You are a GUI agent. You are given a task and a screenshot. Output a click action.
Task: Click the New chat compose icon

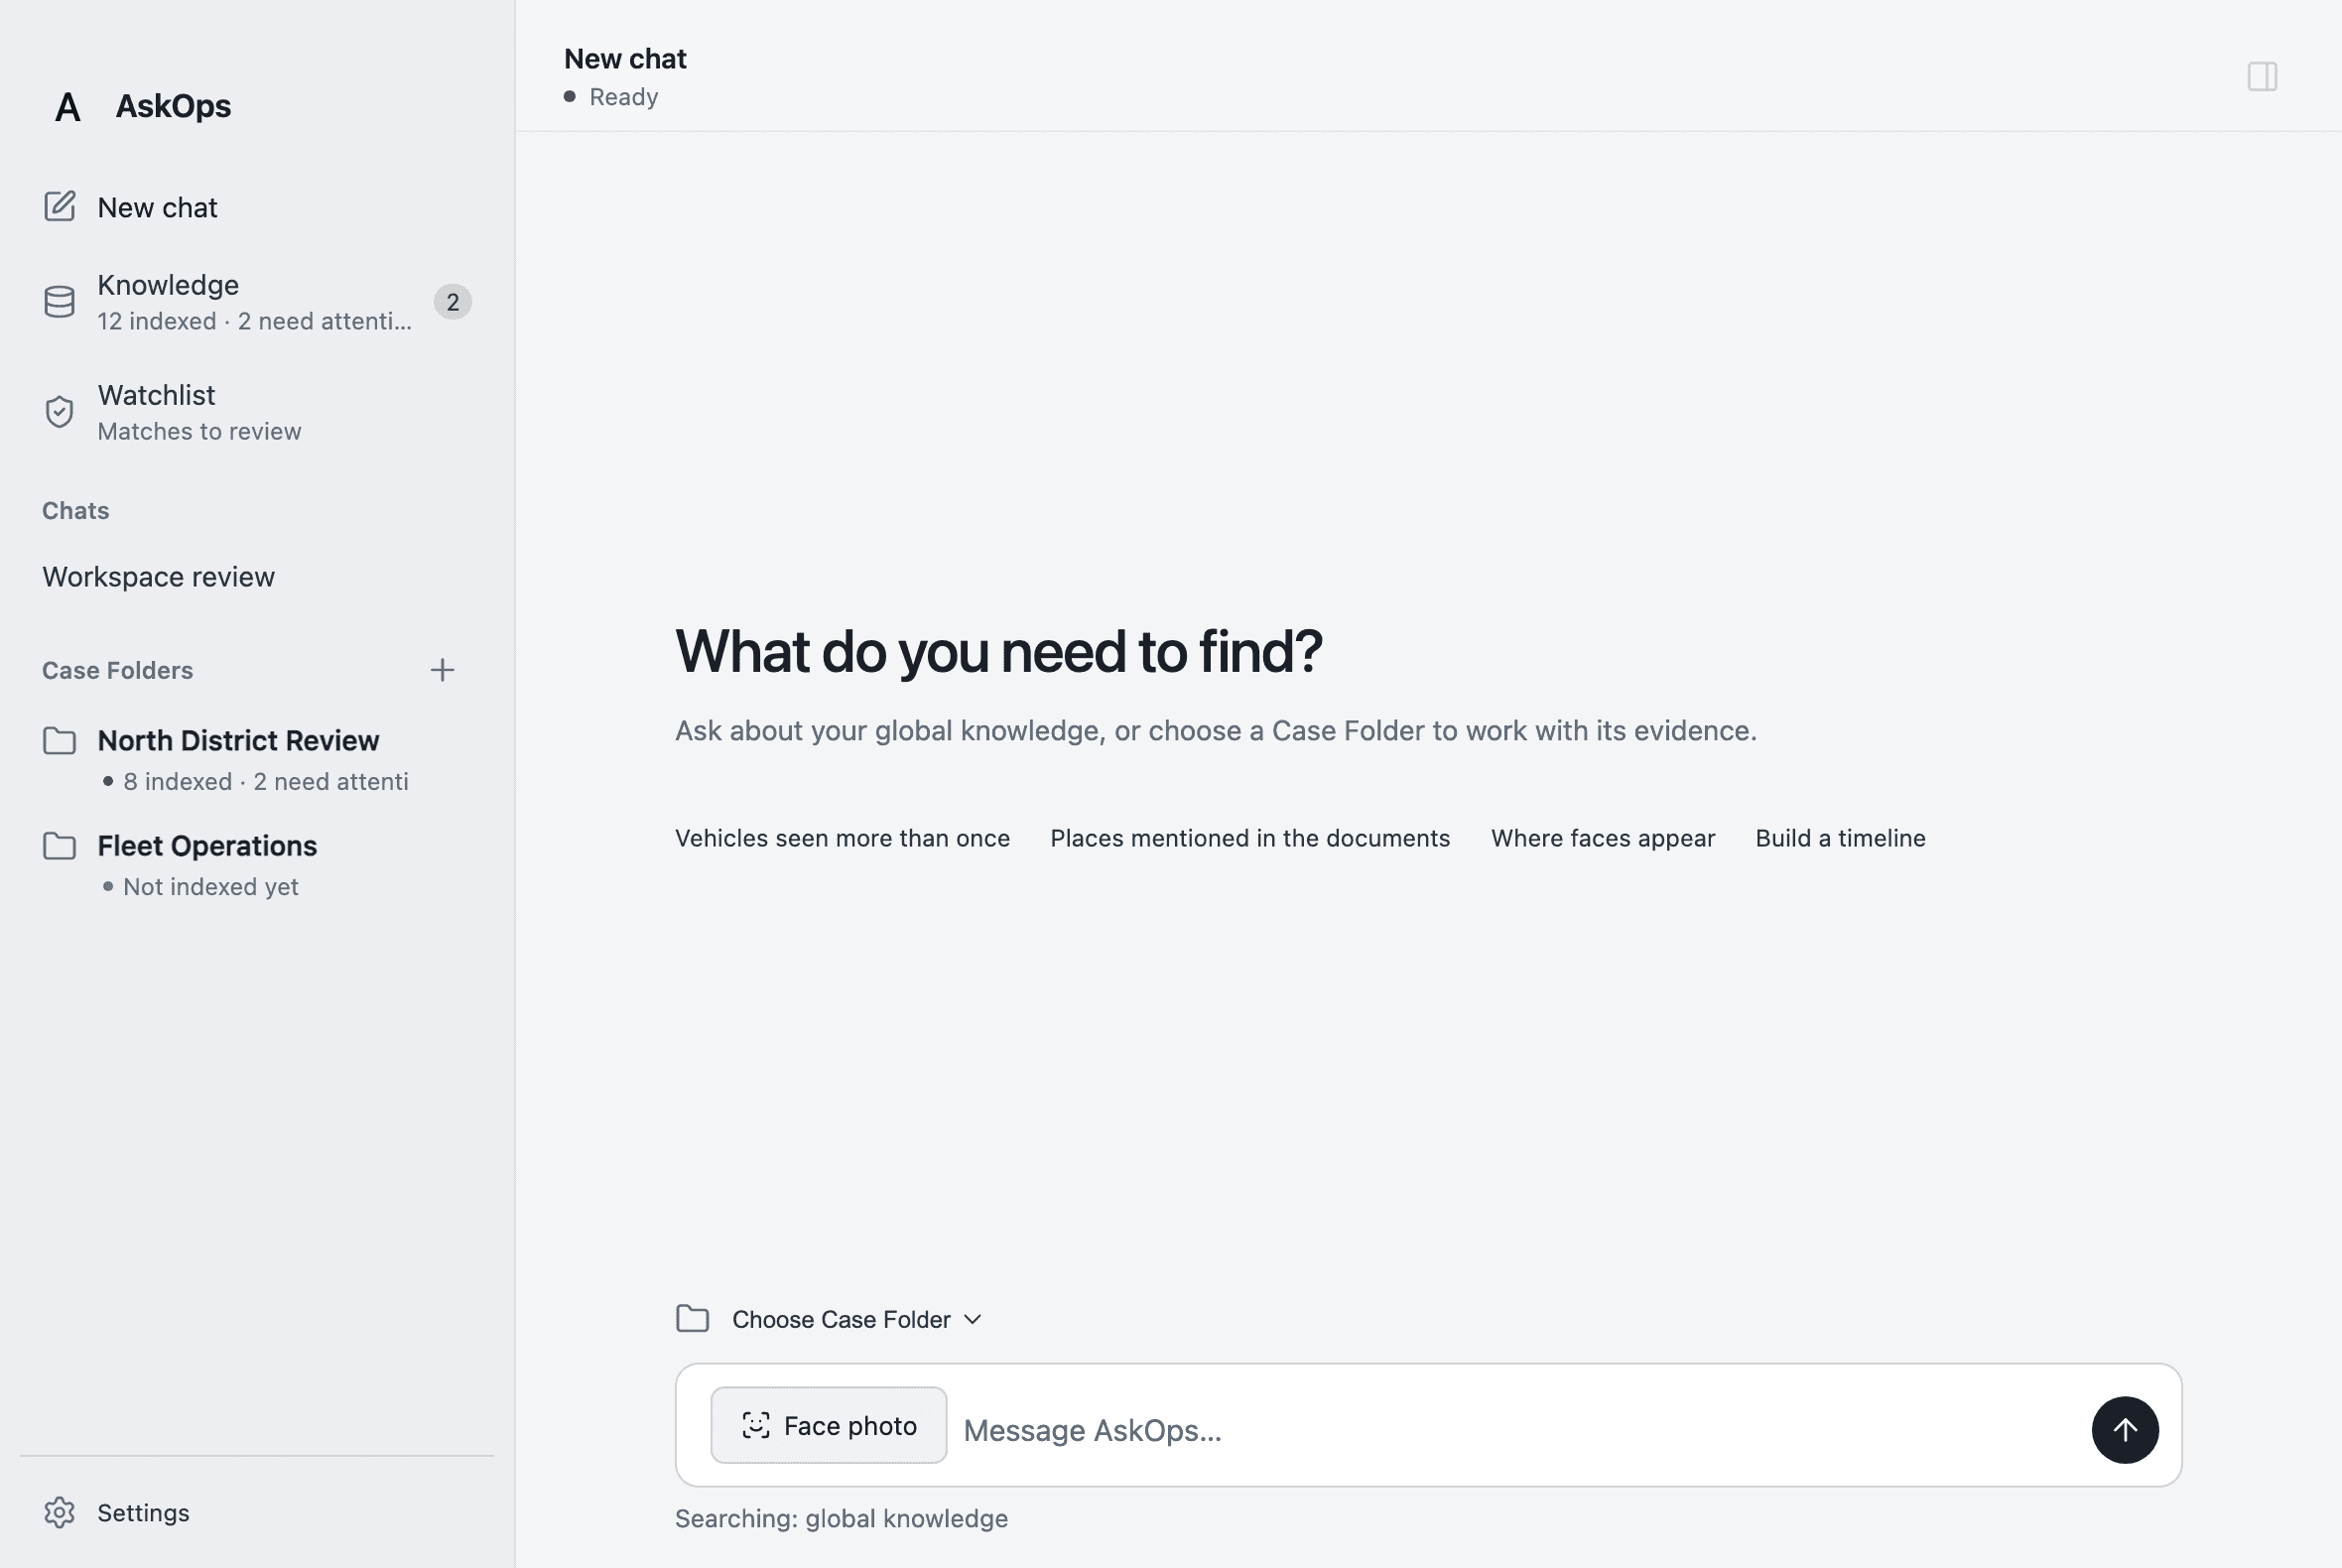point(60,206)
